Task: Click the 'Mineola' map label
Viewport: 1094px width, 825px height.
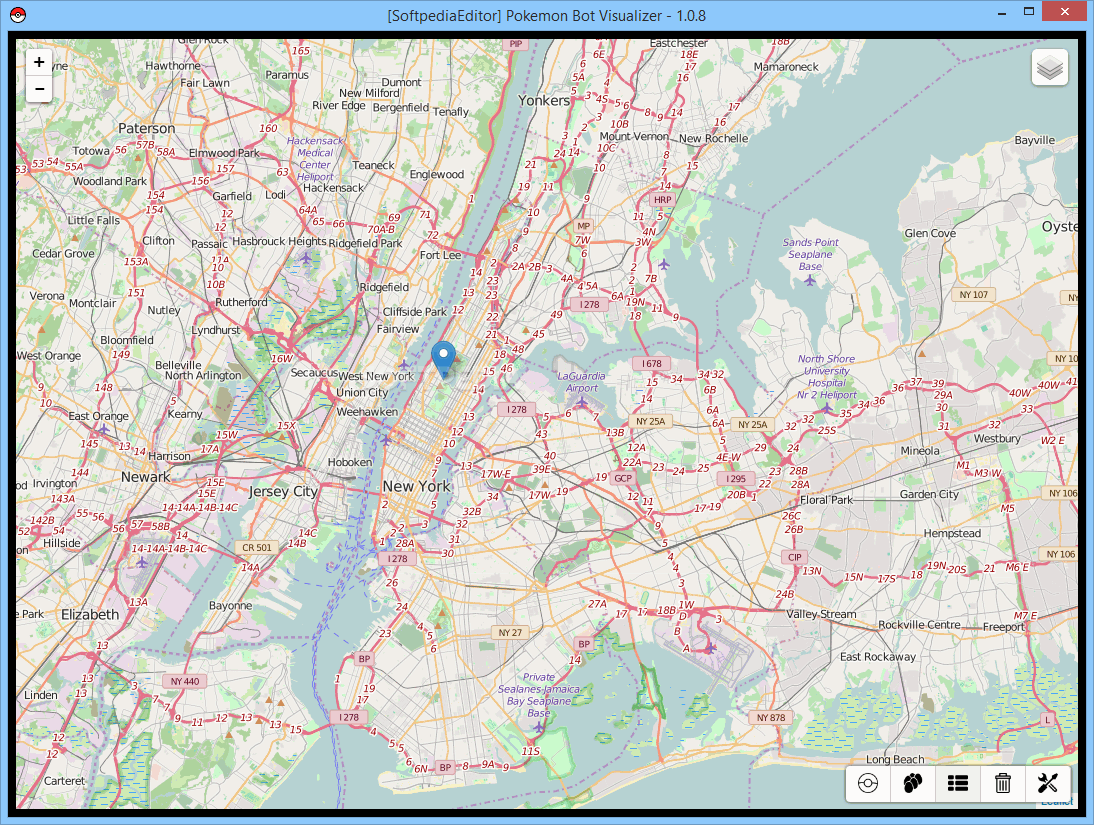Action: (920, 451)
